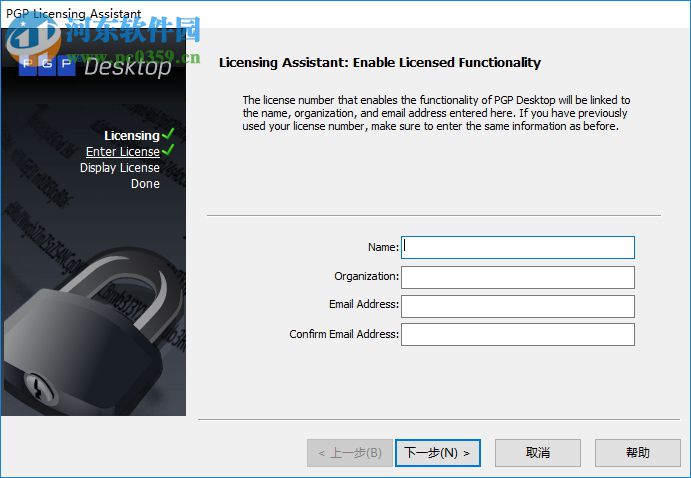
Task: Click the green checkmark beside Licensing
Action: click(x=168, y=134)
